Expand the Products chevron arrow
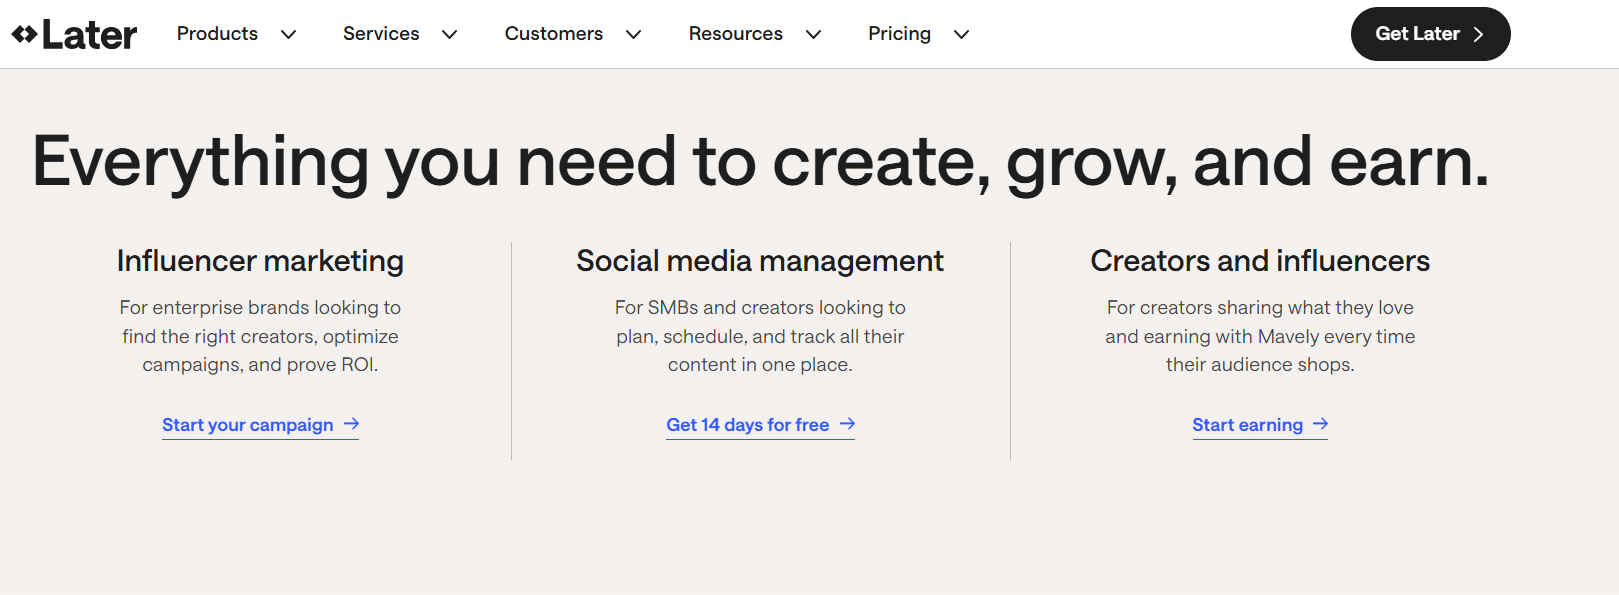Image resolution: width=1619 pixels, height=595 pixels. (x=289, y=35)
